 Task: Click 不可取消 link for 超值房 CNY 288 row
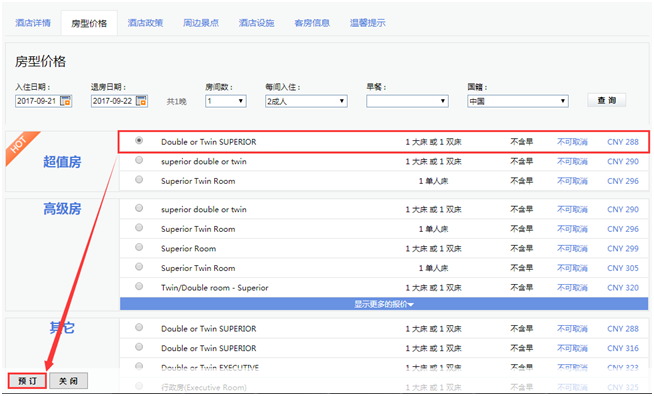[x=572, y=142]
